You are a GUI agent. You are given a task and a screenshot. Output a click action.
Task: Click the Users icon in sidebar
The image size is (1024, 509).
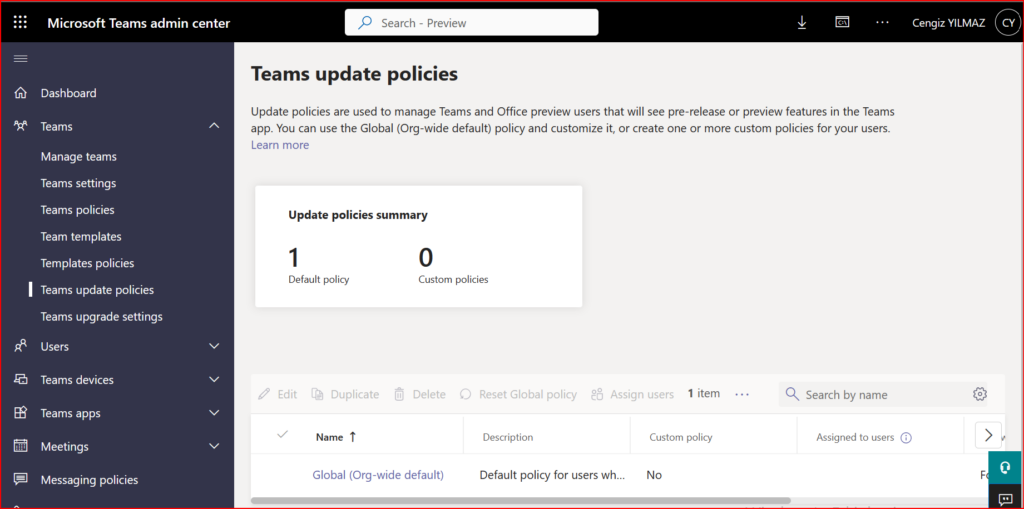point(21,346)
